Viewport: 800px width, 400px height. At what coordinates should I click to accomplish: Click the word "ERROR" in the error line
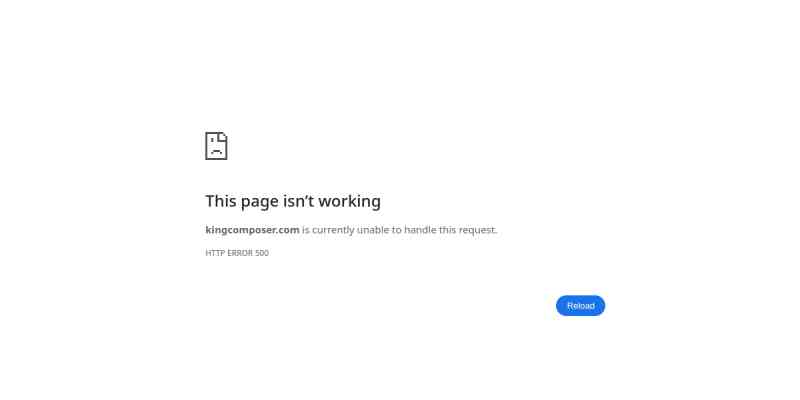coord(240,253)
